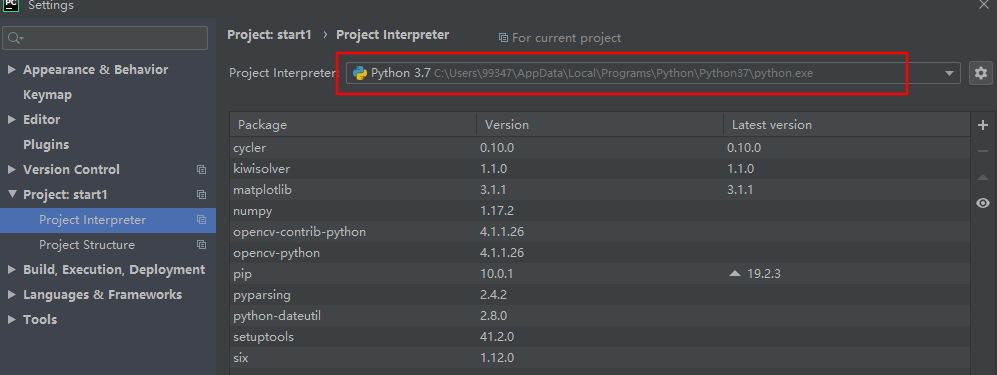This screenshot has width=997, height=375.
Task: Click the copy icon beside Version Control
Action: coord(202,170)
